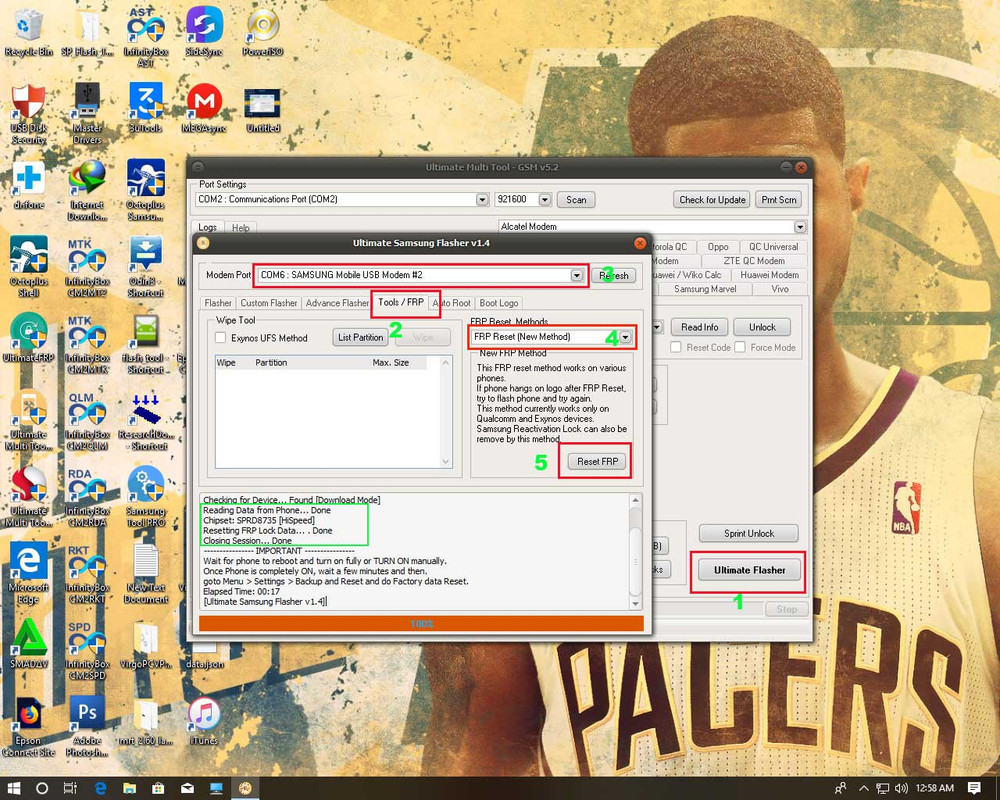Launch the InfinityBox CM2MTK shortcut

(87, 343)
